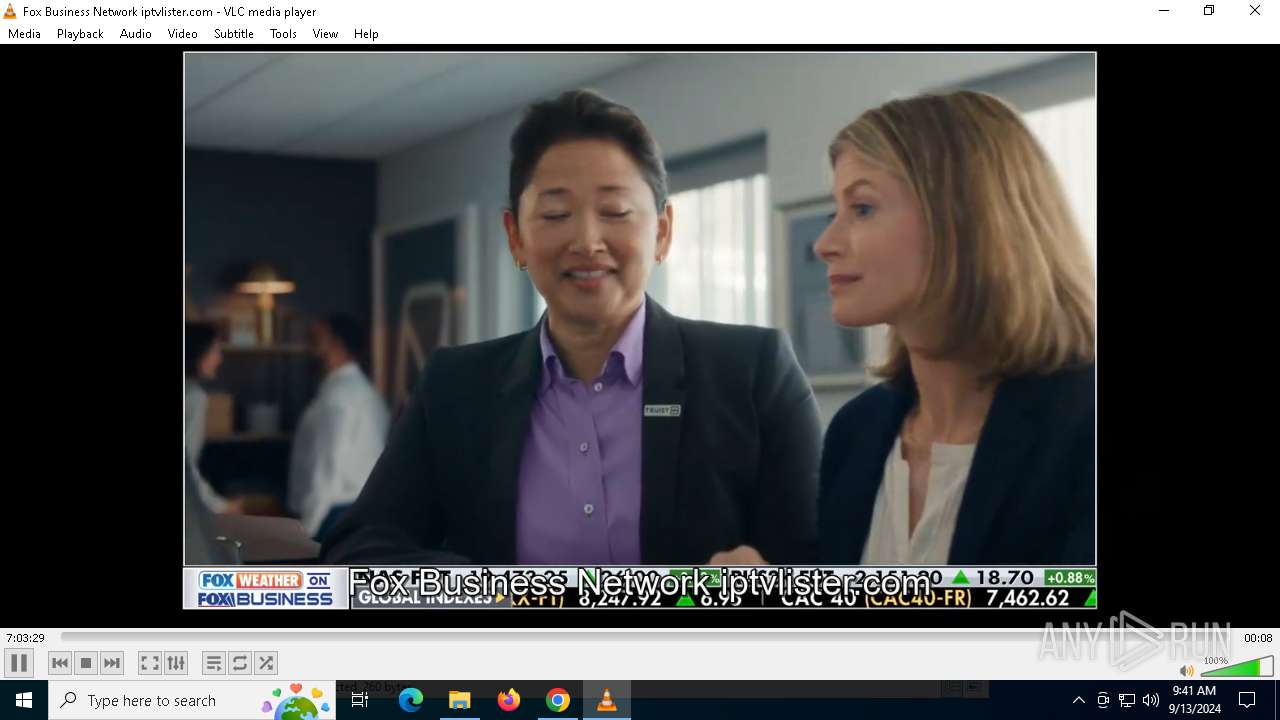Select VLC media player taskbar icon
Viewport: 1280px width, 720px height.
pyautogui.click(x=606, y=700)
